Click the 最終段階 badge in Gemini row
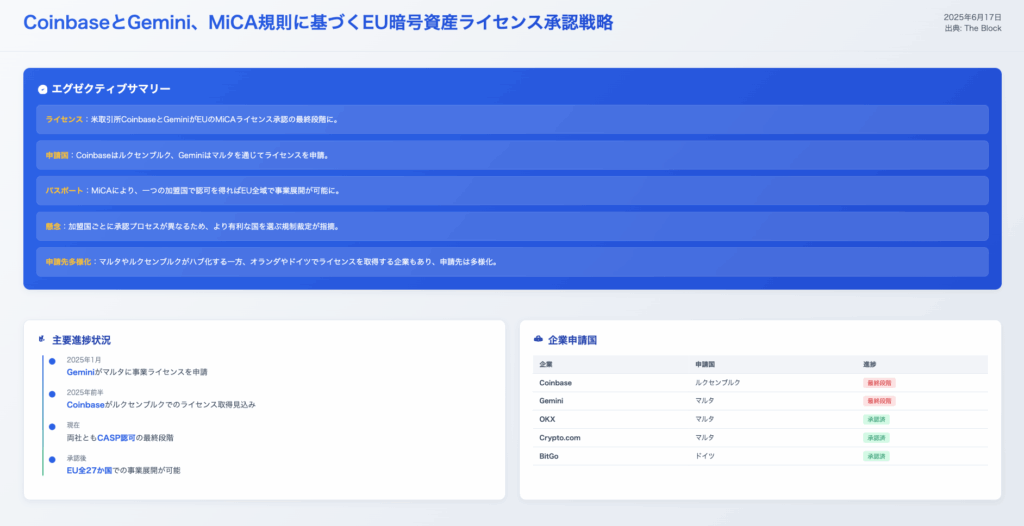 pyautogui.click(x=879, y=401)
